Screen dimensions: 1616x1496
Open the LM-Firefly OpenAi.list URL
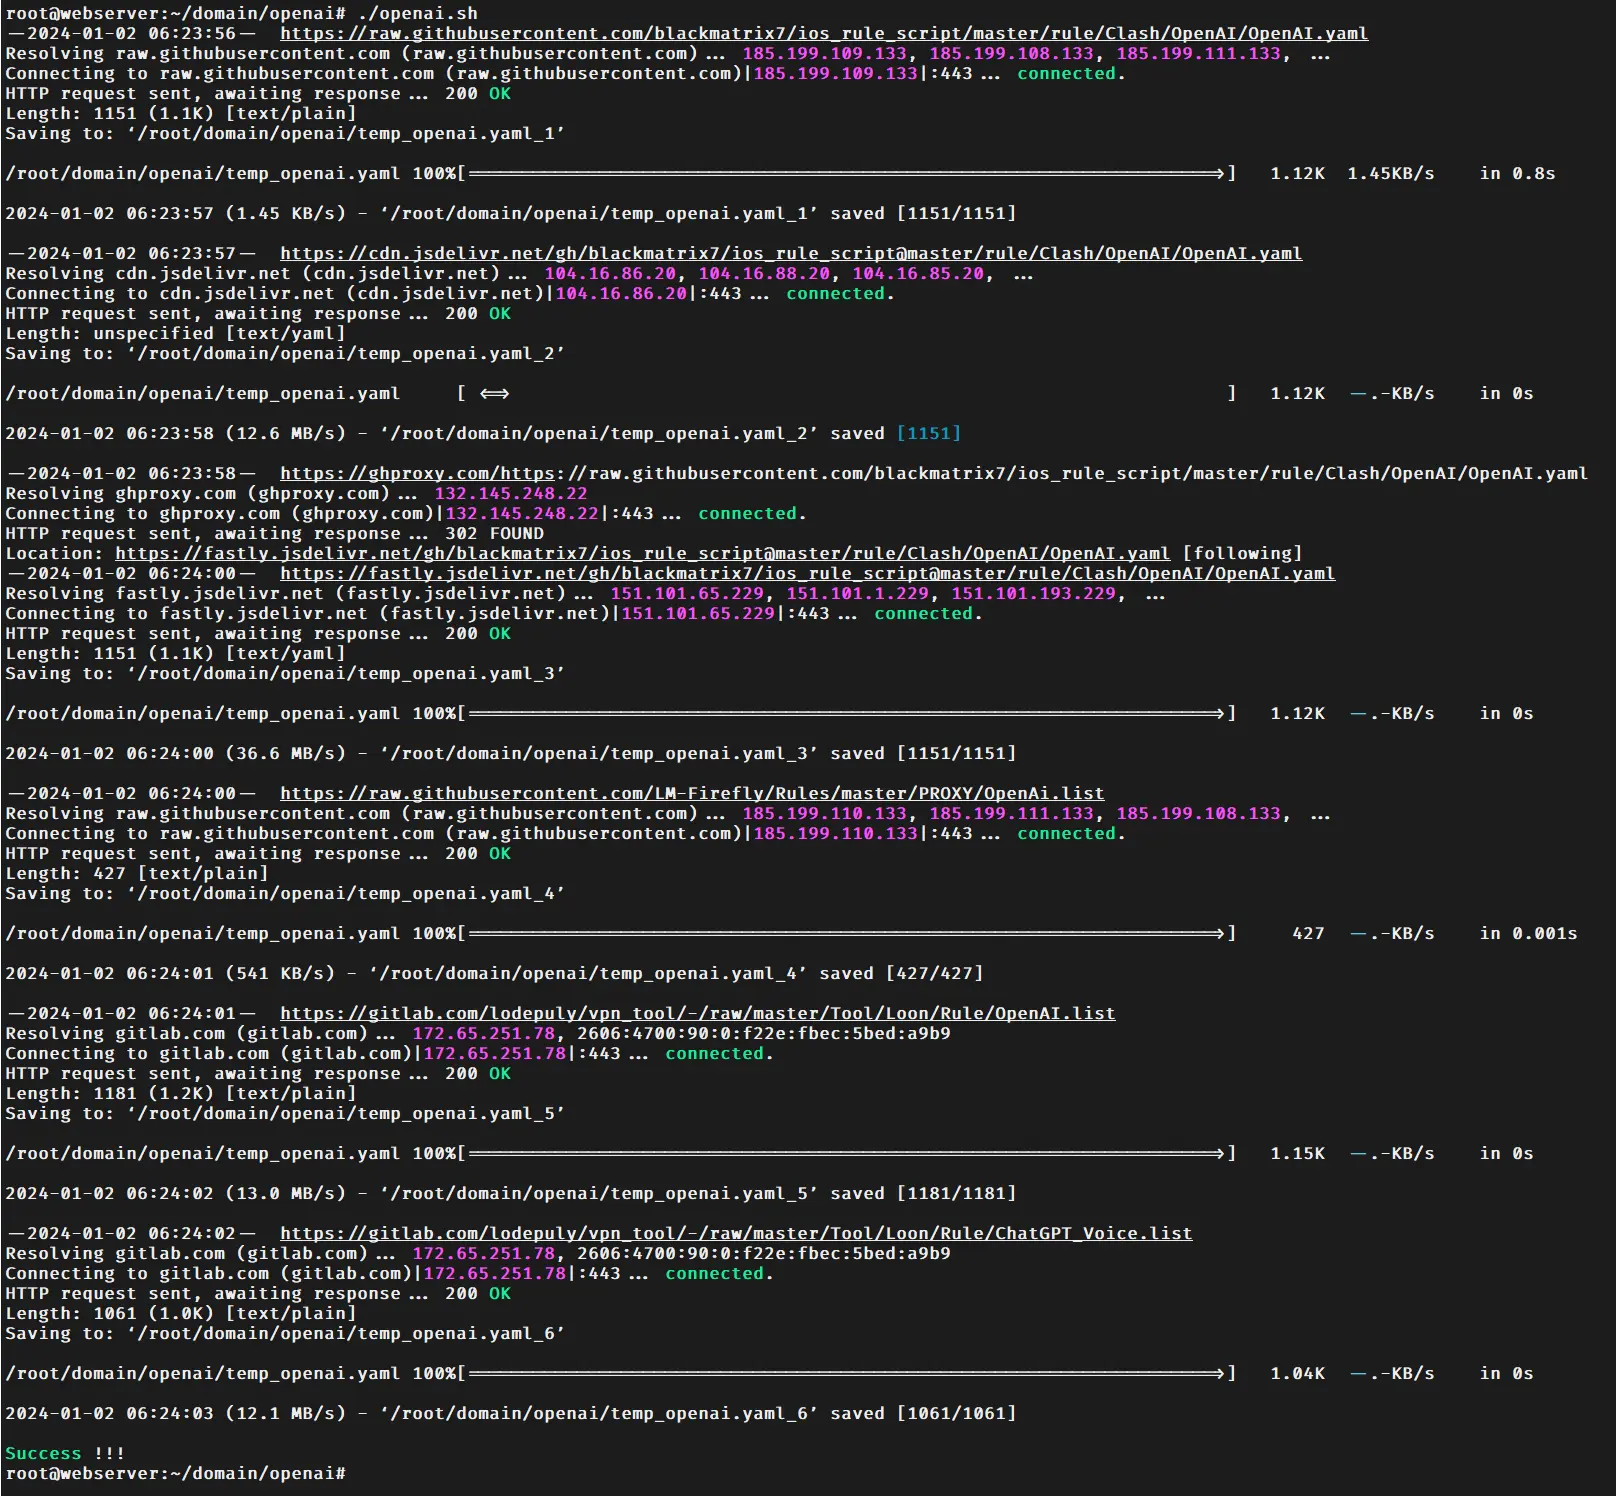pyautogui.click(x=692, y=793)
